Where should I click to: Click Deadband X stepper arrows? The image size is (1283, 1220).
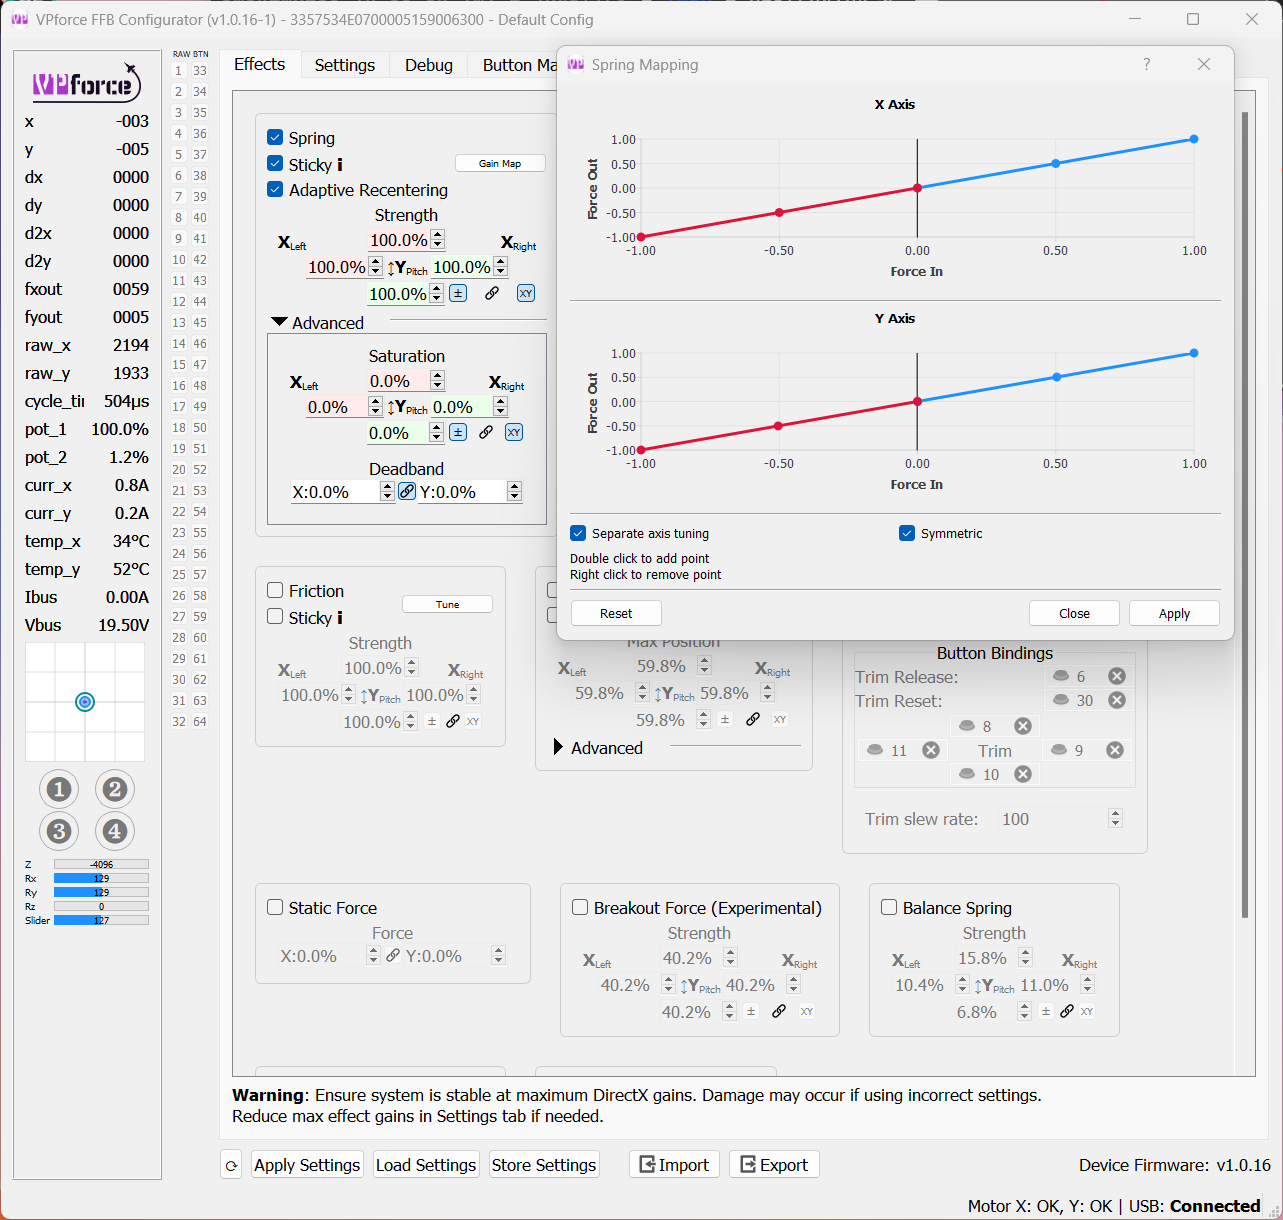pos(387,491)
